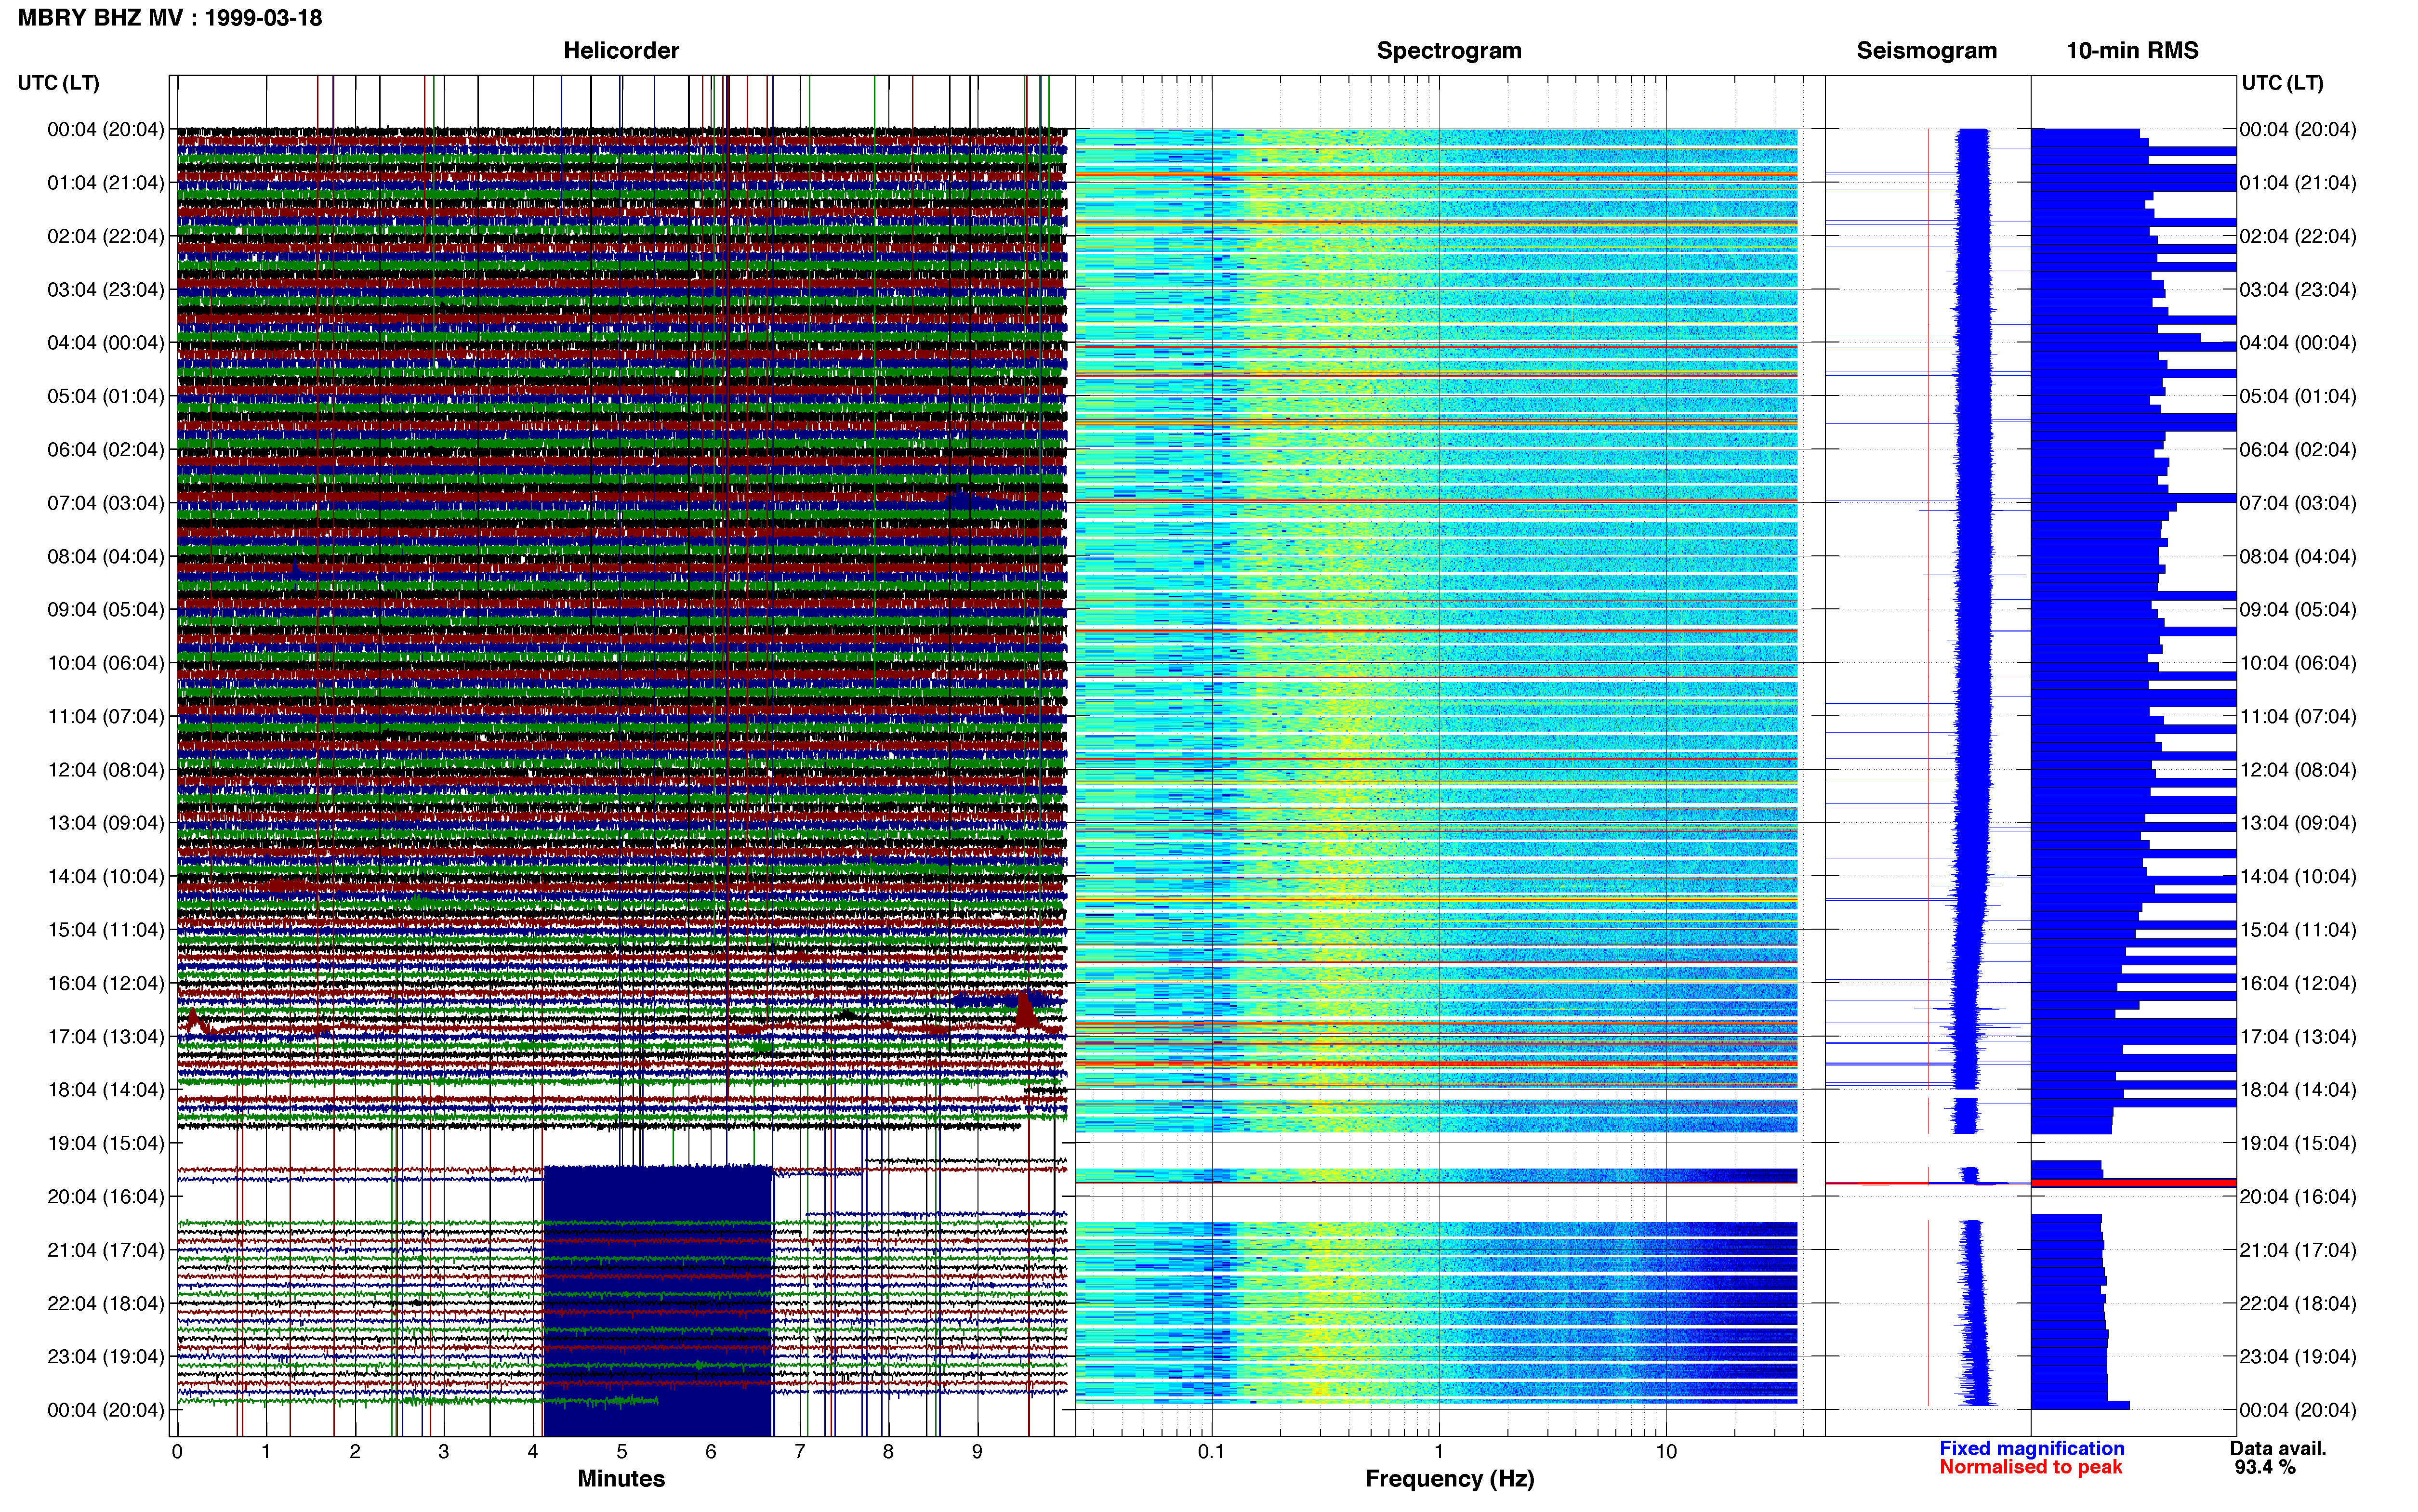Click the 'Fixed magnification' legend text
This screenshot has width=2418, height=1512.
[2032, 1448]
